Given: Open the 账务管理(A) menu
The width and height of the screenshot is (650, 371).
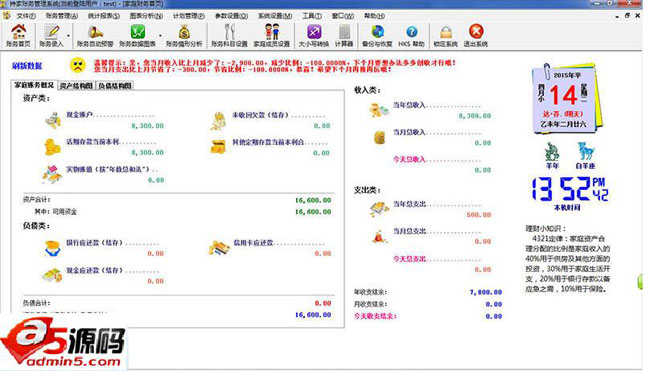Looking at the screenshot, I should point(62,16).
